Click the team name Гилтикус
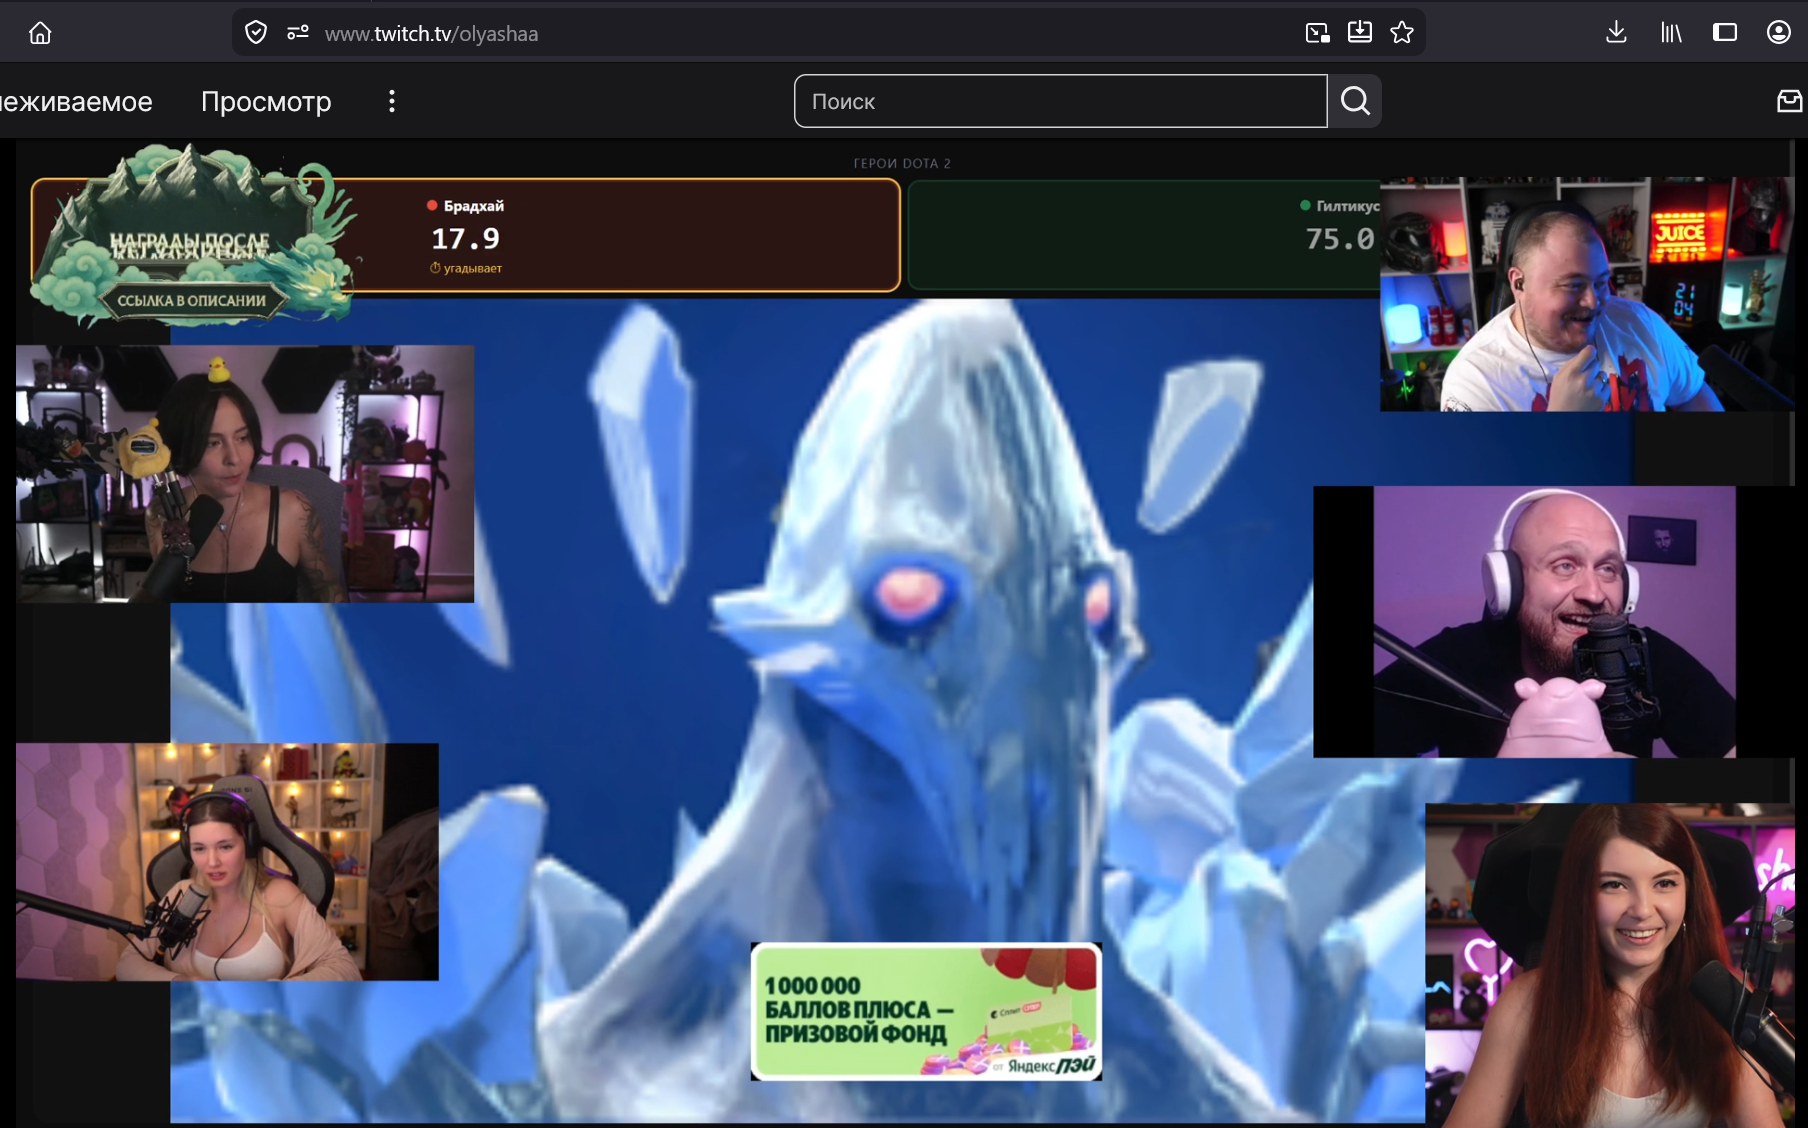1808x1128 pixels. pyautogui.click(x=1347, y=206)
